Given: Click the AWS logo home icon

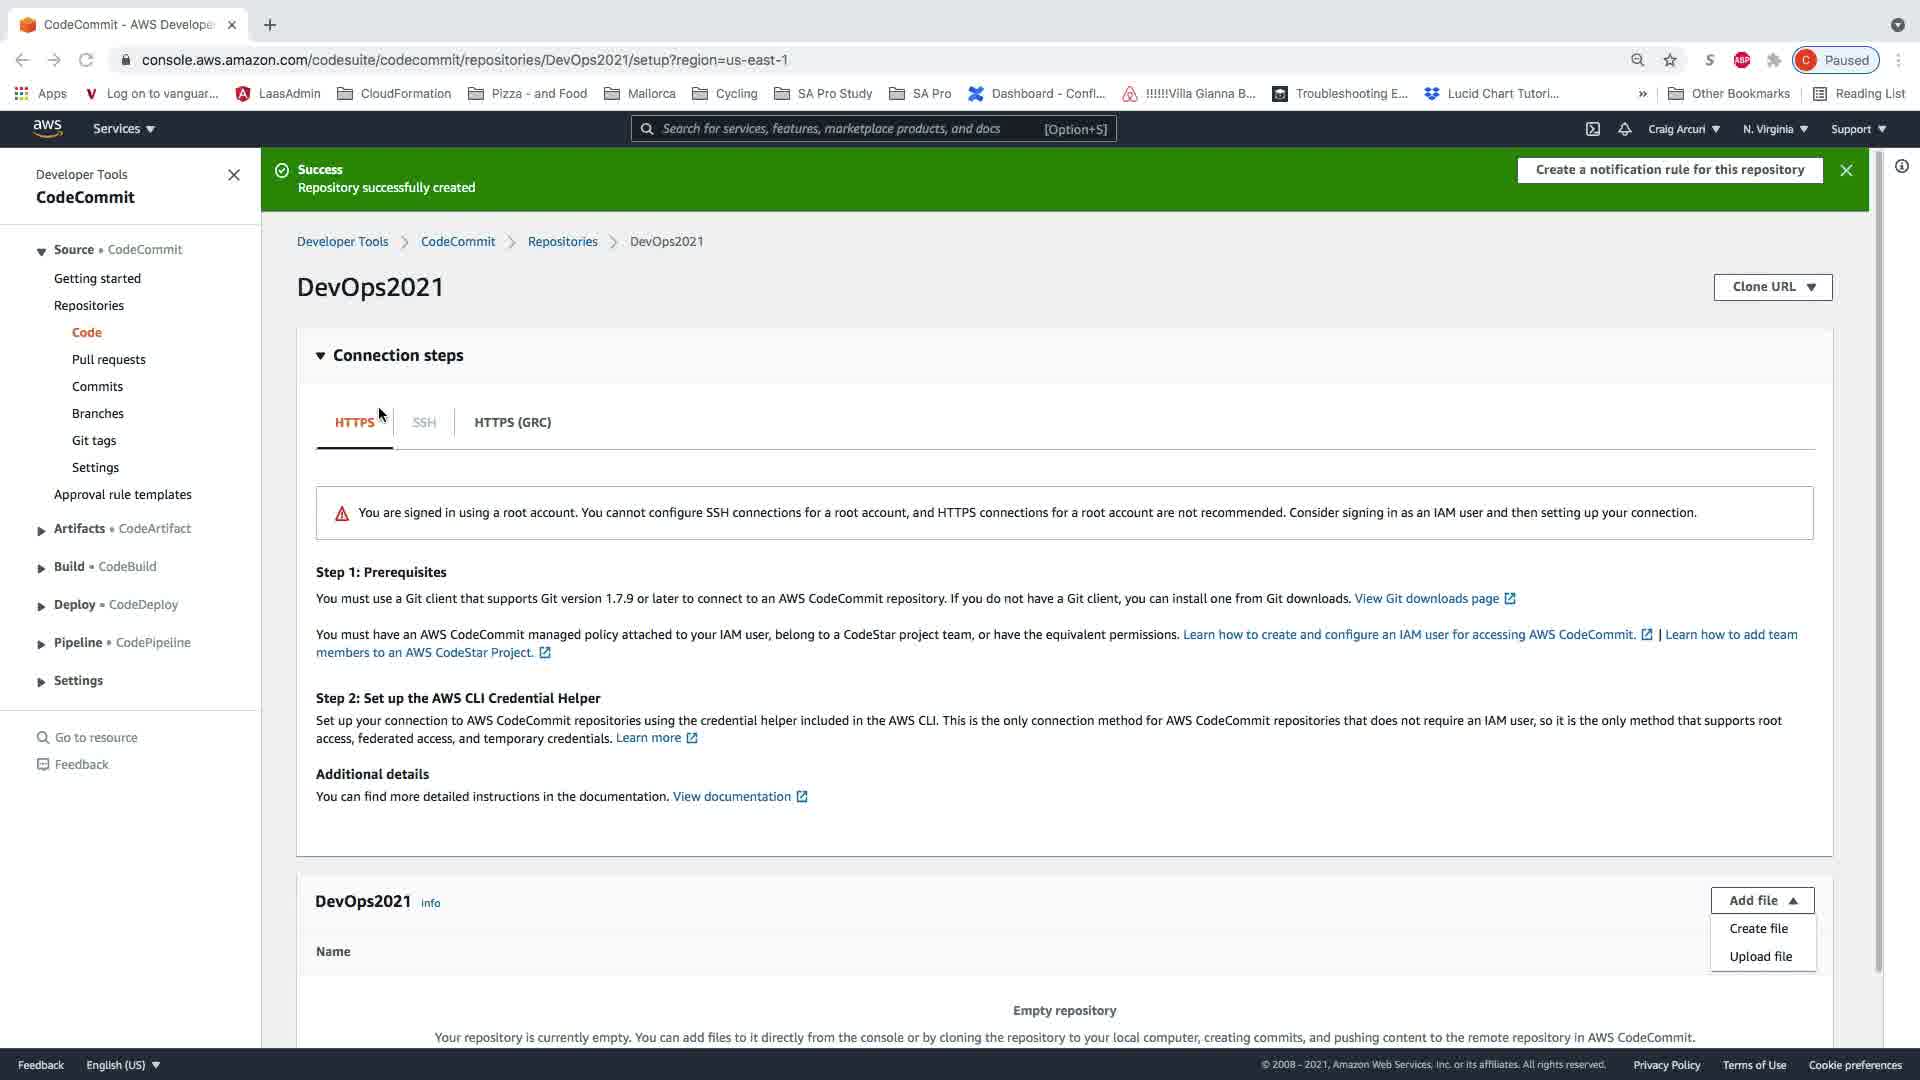Looking at the screenshot, I should click(47, 128).
